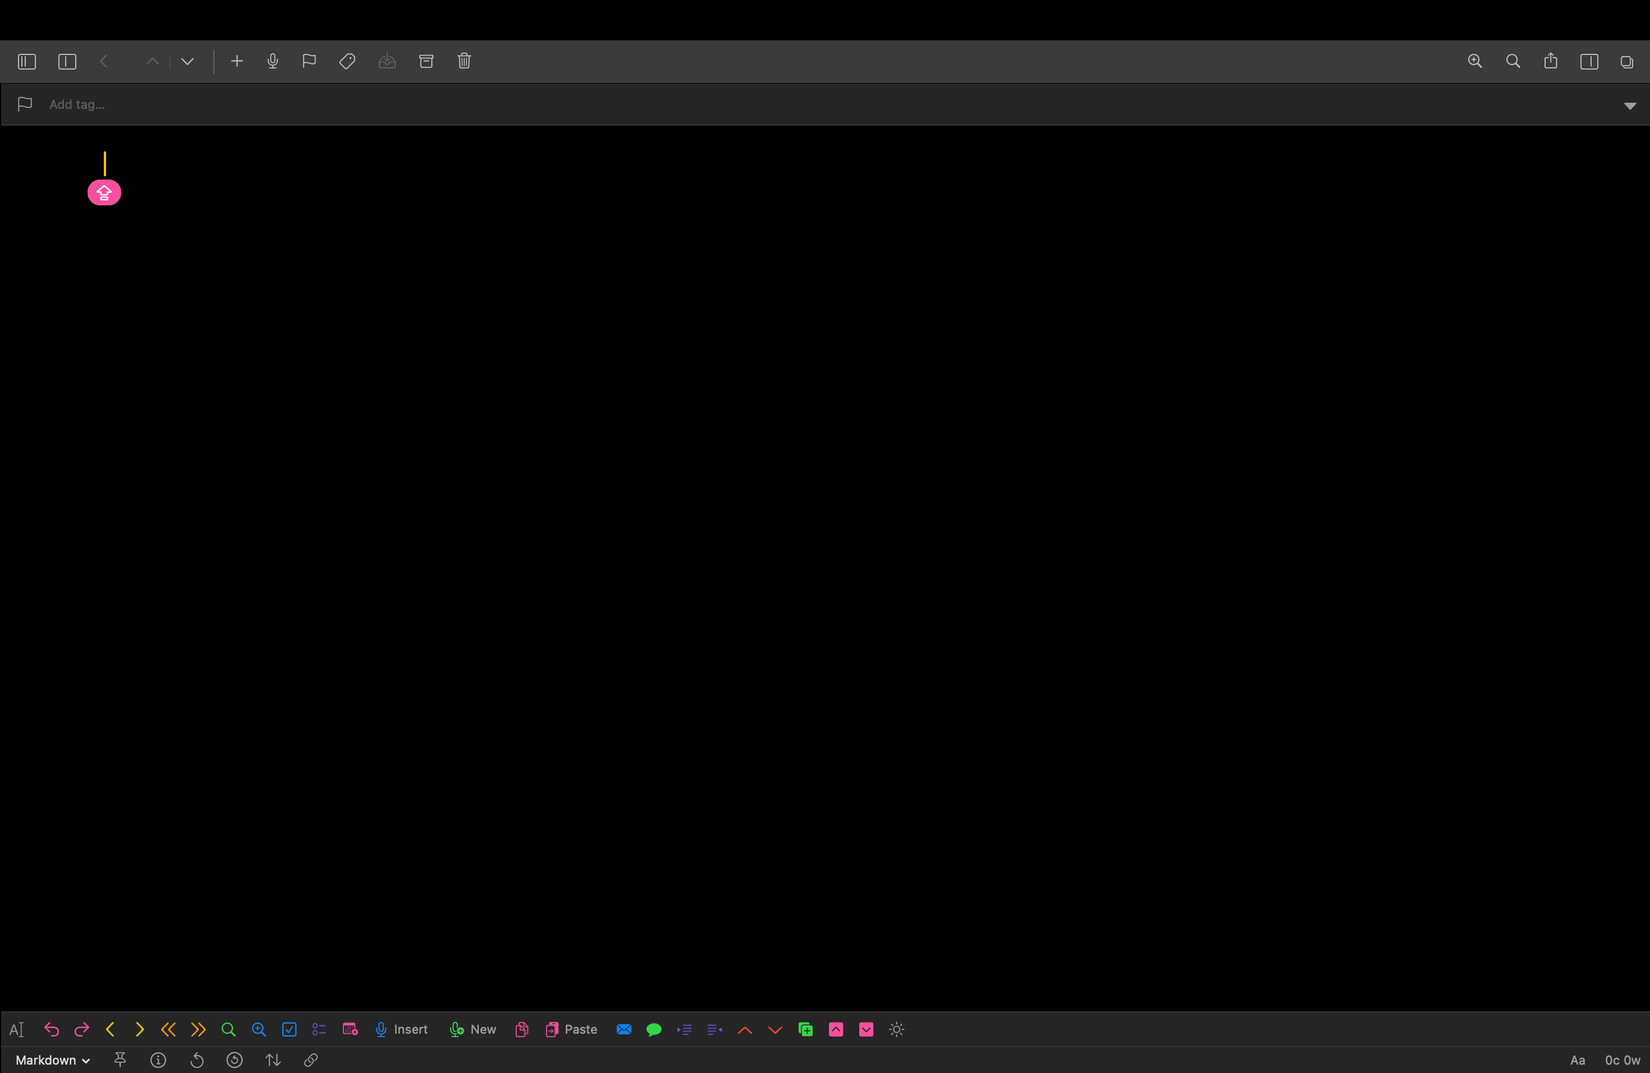Go back with the left chevron in top toolbar
The image size is (1650, 1073).
click(x=104, y=61)
